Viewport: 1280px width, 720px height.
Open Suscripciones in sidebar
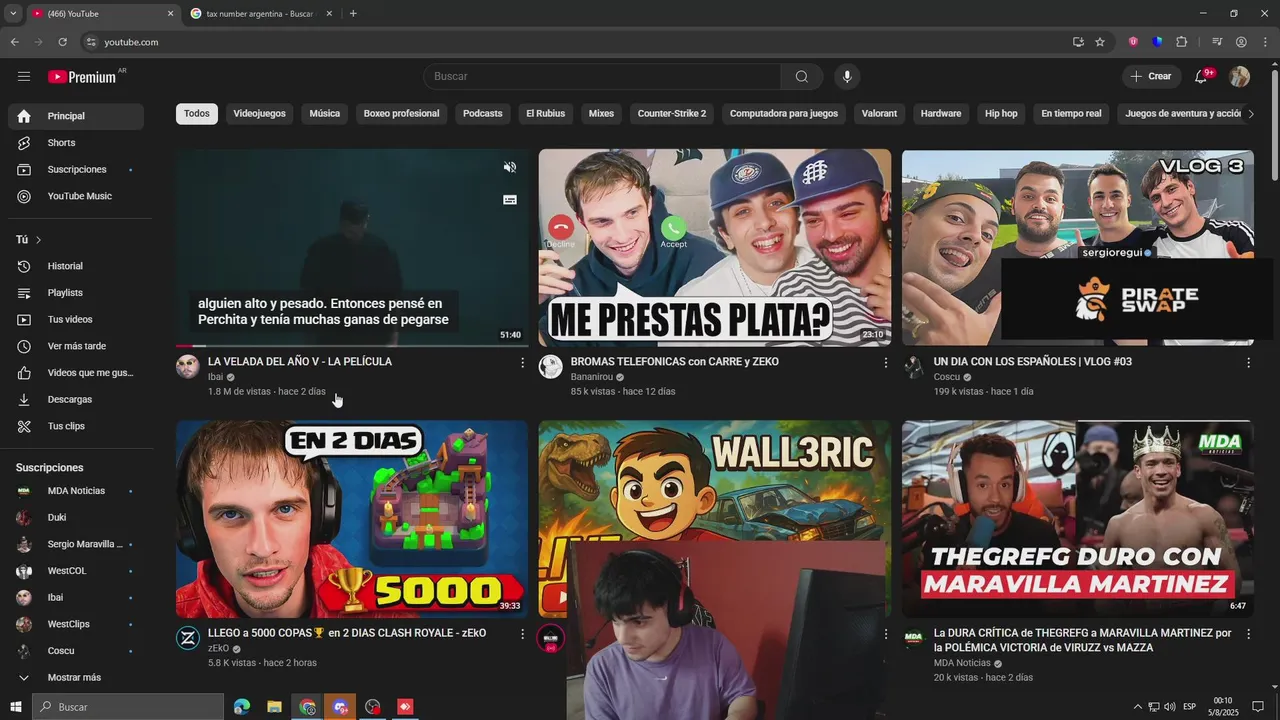(76, 169)
